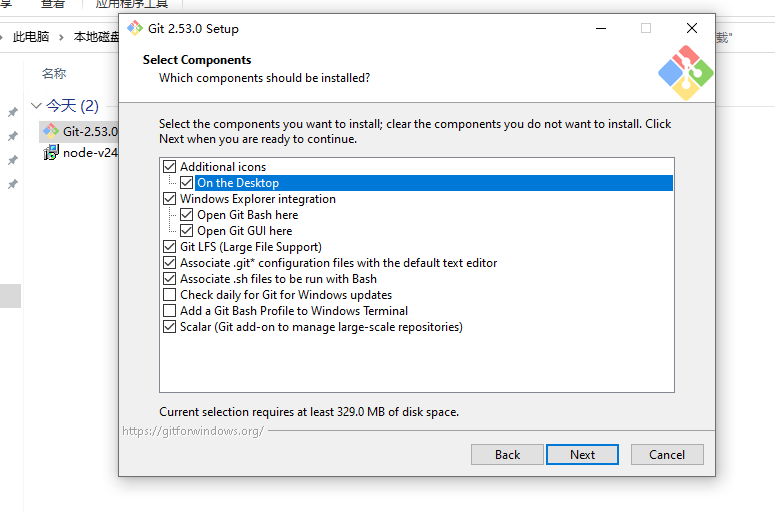Screen dimensions: 775x513
Task: Open the 查看 ribbon tab
Action: 53,4
